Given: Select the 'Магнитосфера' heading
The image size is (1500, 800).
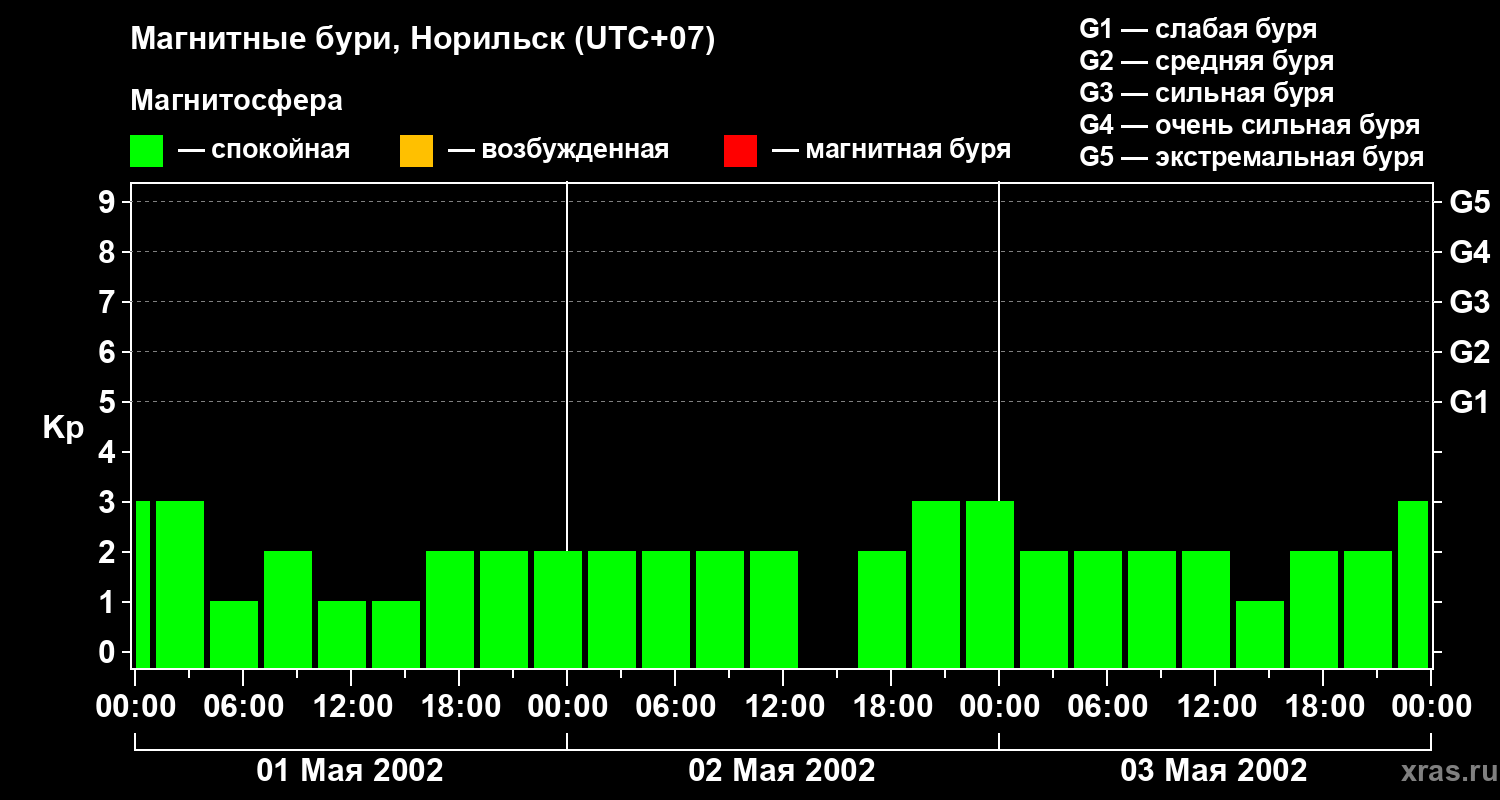Looking at the screenshot, I should coord(237,101).
